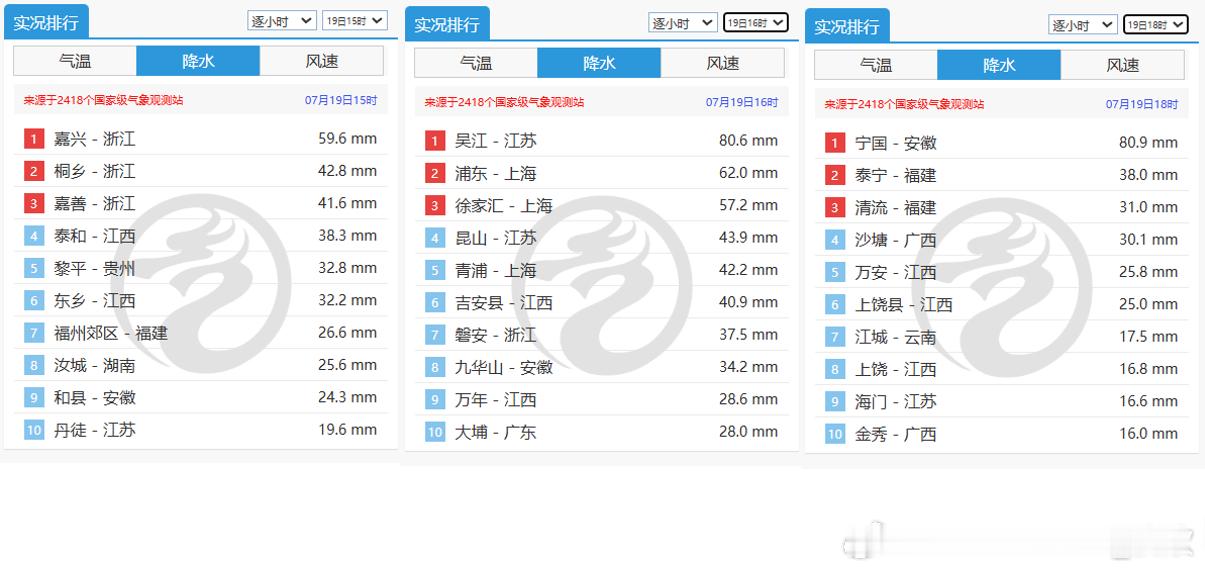Image resolution: width=1205 pixels, height=571 pixels.
Task: Click the 上饶 - 江西 rank 8 station name
Action: (x=895, y=369)
